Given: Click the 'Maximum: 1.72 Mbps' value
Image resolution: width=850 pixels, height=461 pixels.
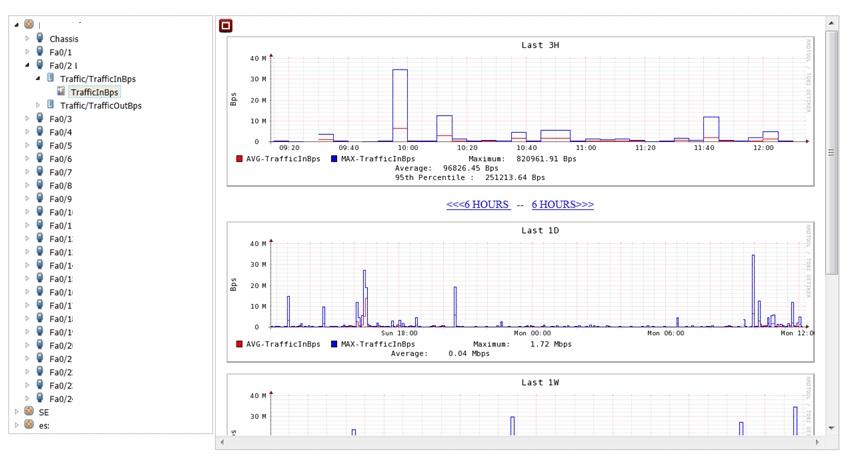Looking at the screenshot, I should coord(522,344).
